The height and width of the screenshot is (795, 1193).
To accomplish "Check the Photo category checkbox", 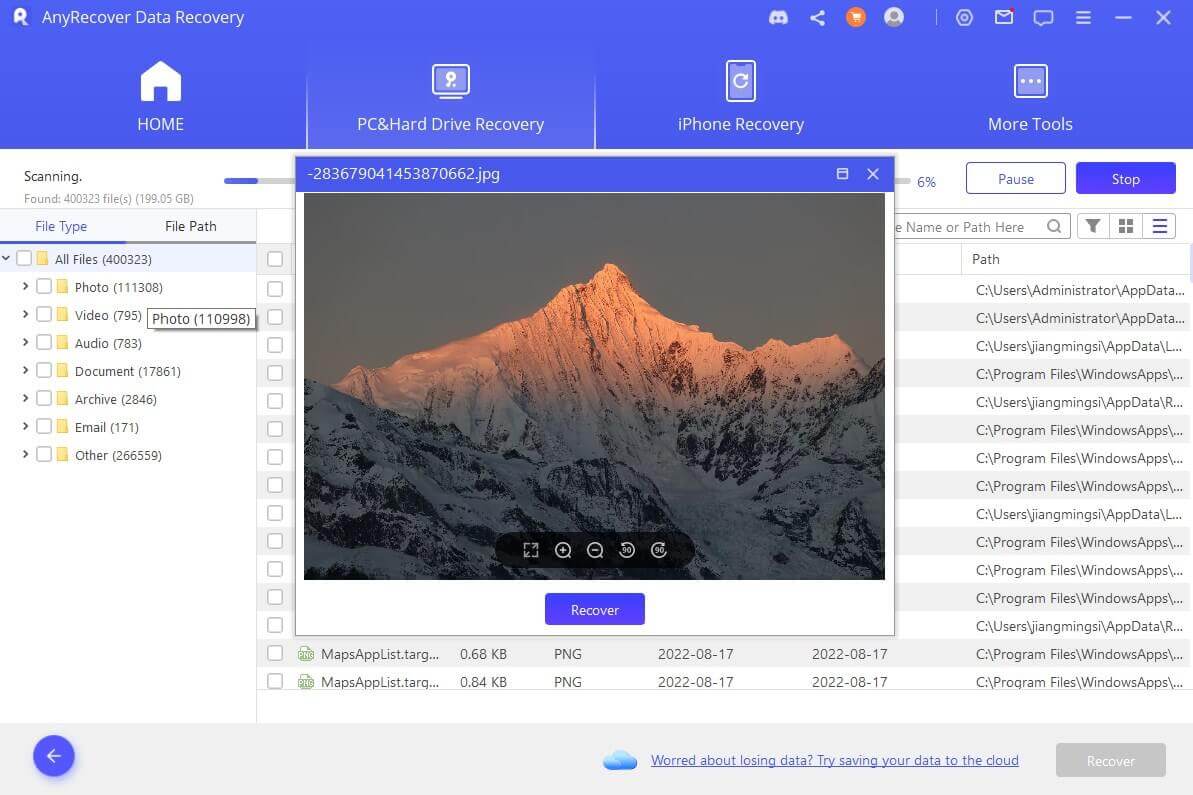I will click(44, 287).
